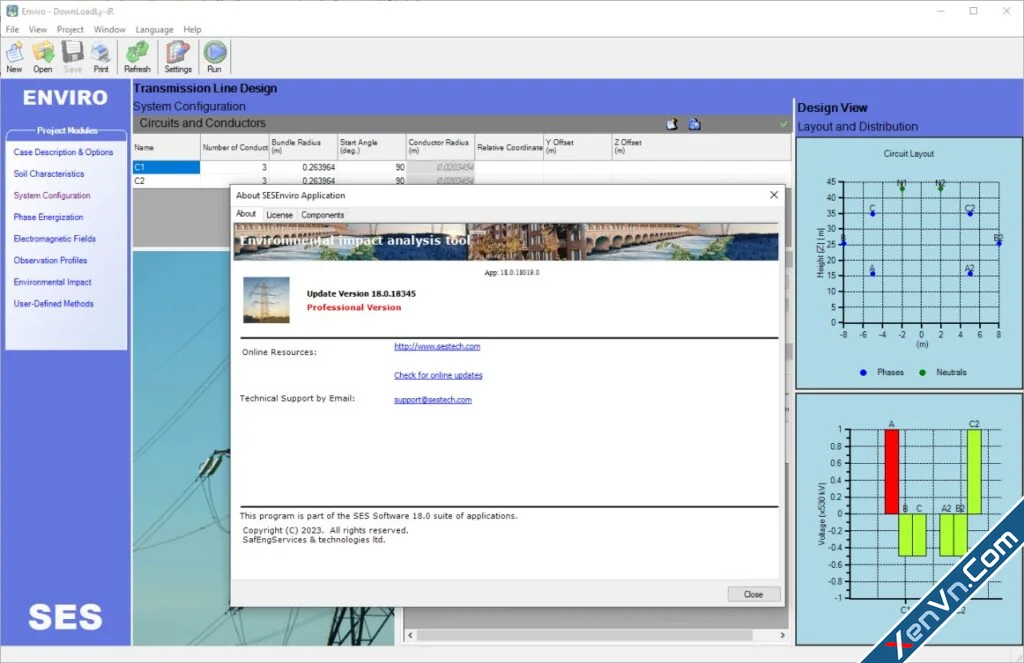Click the Neutrals legend green dot

(922, 372)
